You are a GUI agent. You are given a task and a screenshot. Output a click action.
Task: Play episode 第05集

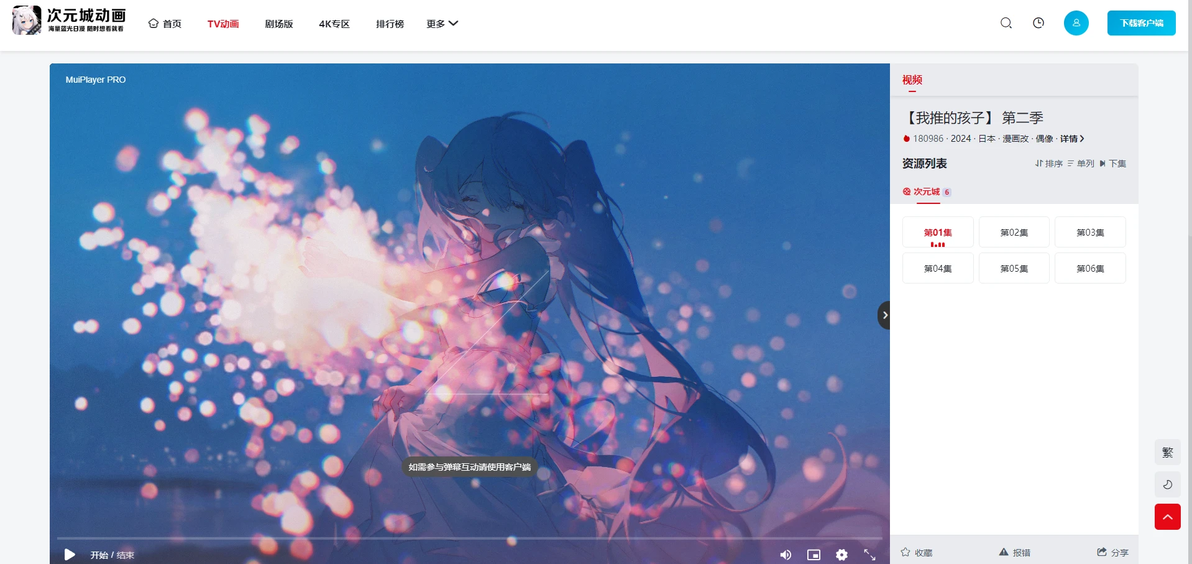pos(1013,268)
